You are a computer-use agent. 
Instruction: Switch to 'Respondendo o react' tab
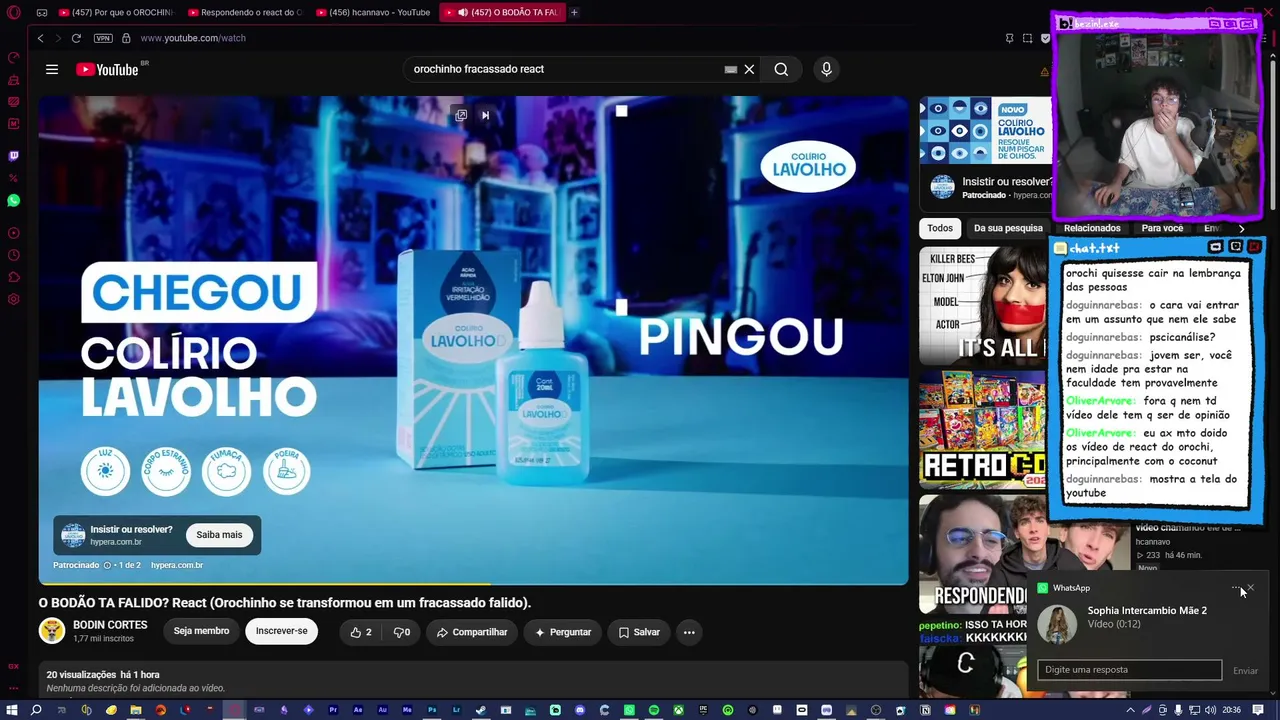pyautogui.click(x=244, y=12)
